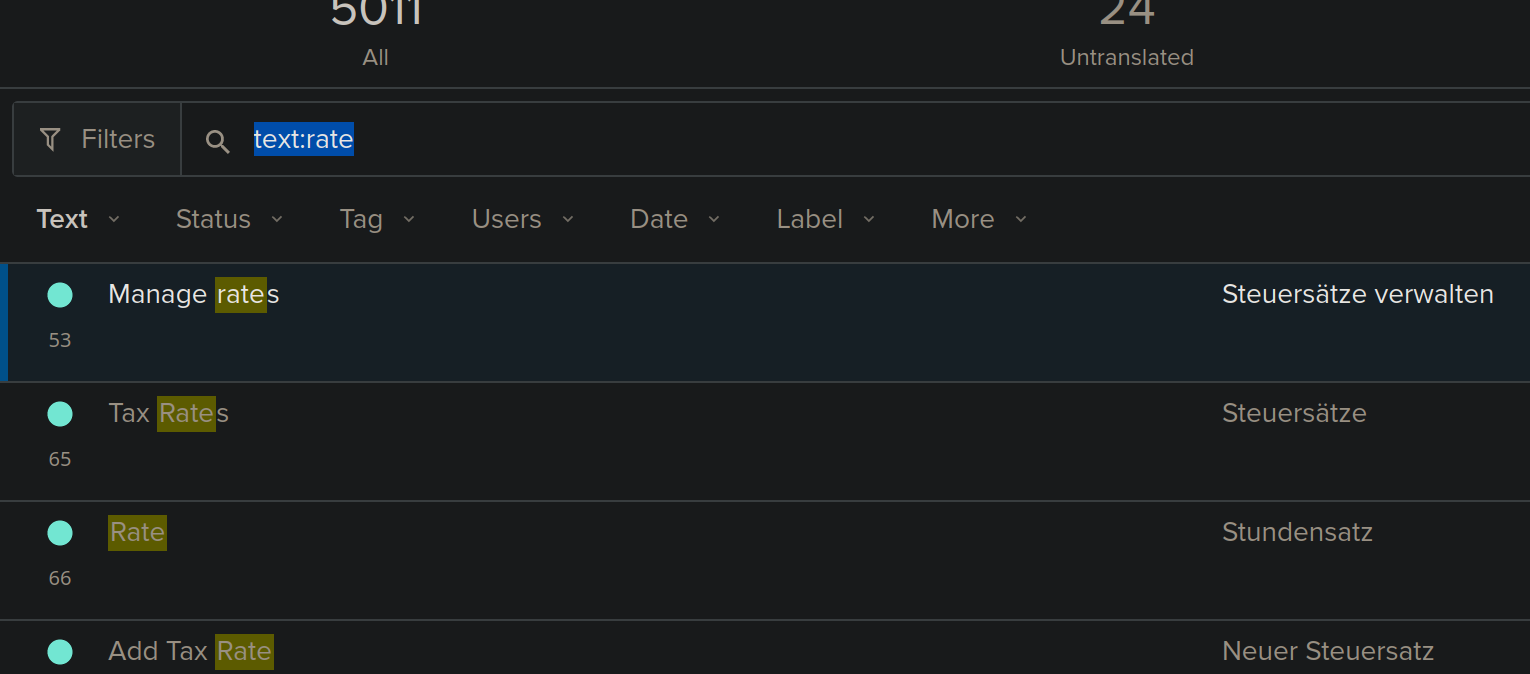Click the status circle beside Tax Rates

[x=60, y=414]
